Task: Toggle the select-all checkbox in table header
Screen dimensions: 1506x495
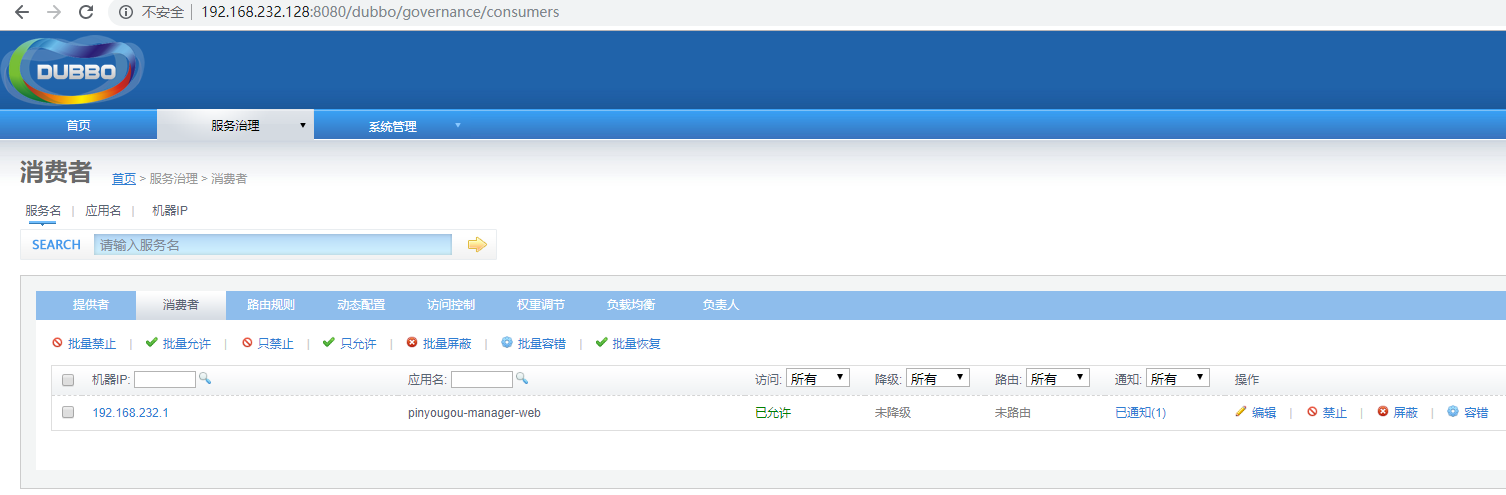Action: coord(68,380)
